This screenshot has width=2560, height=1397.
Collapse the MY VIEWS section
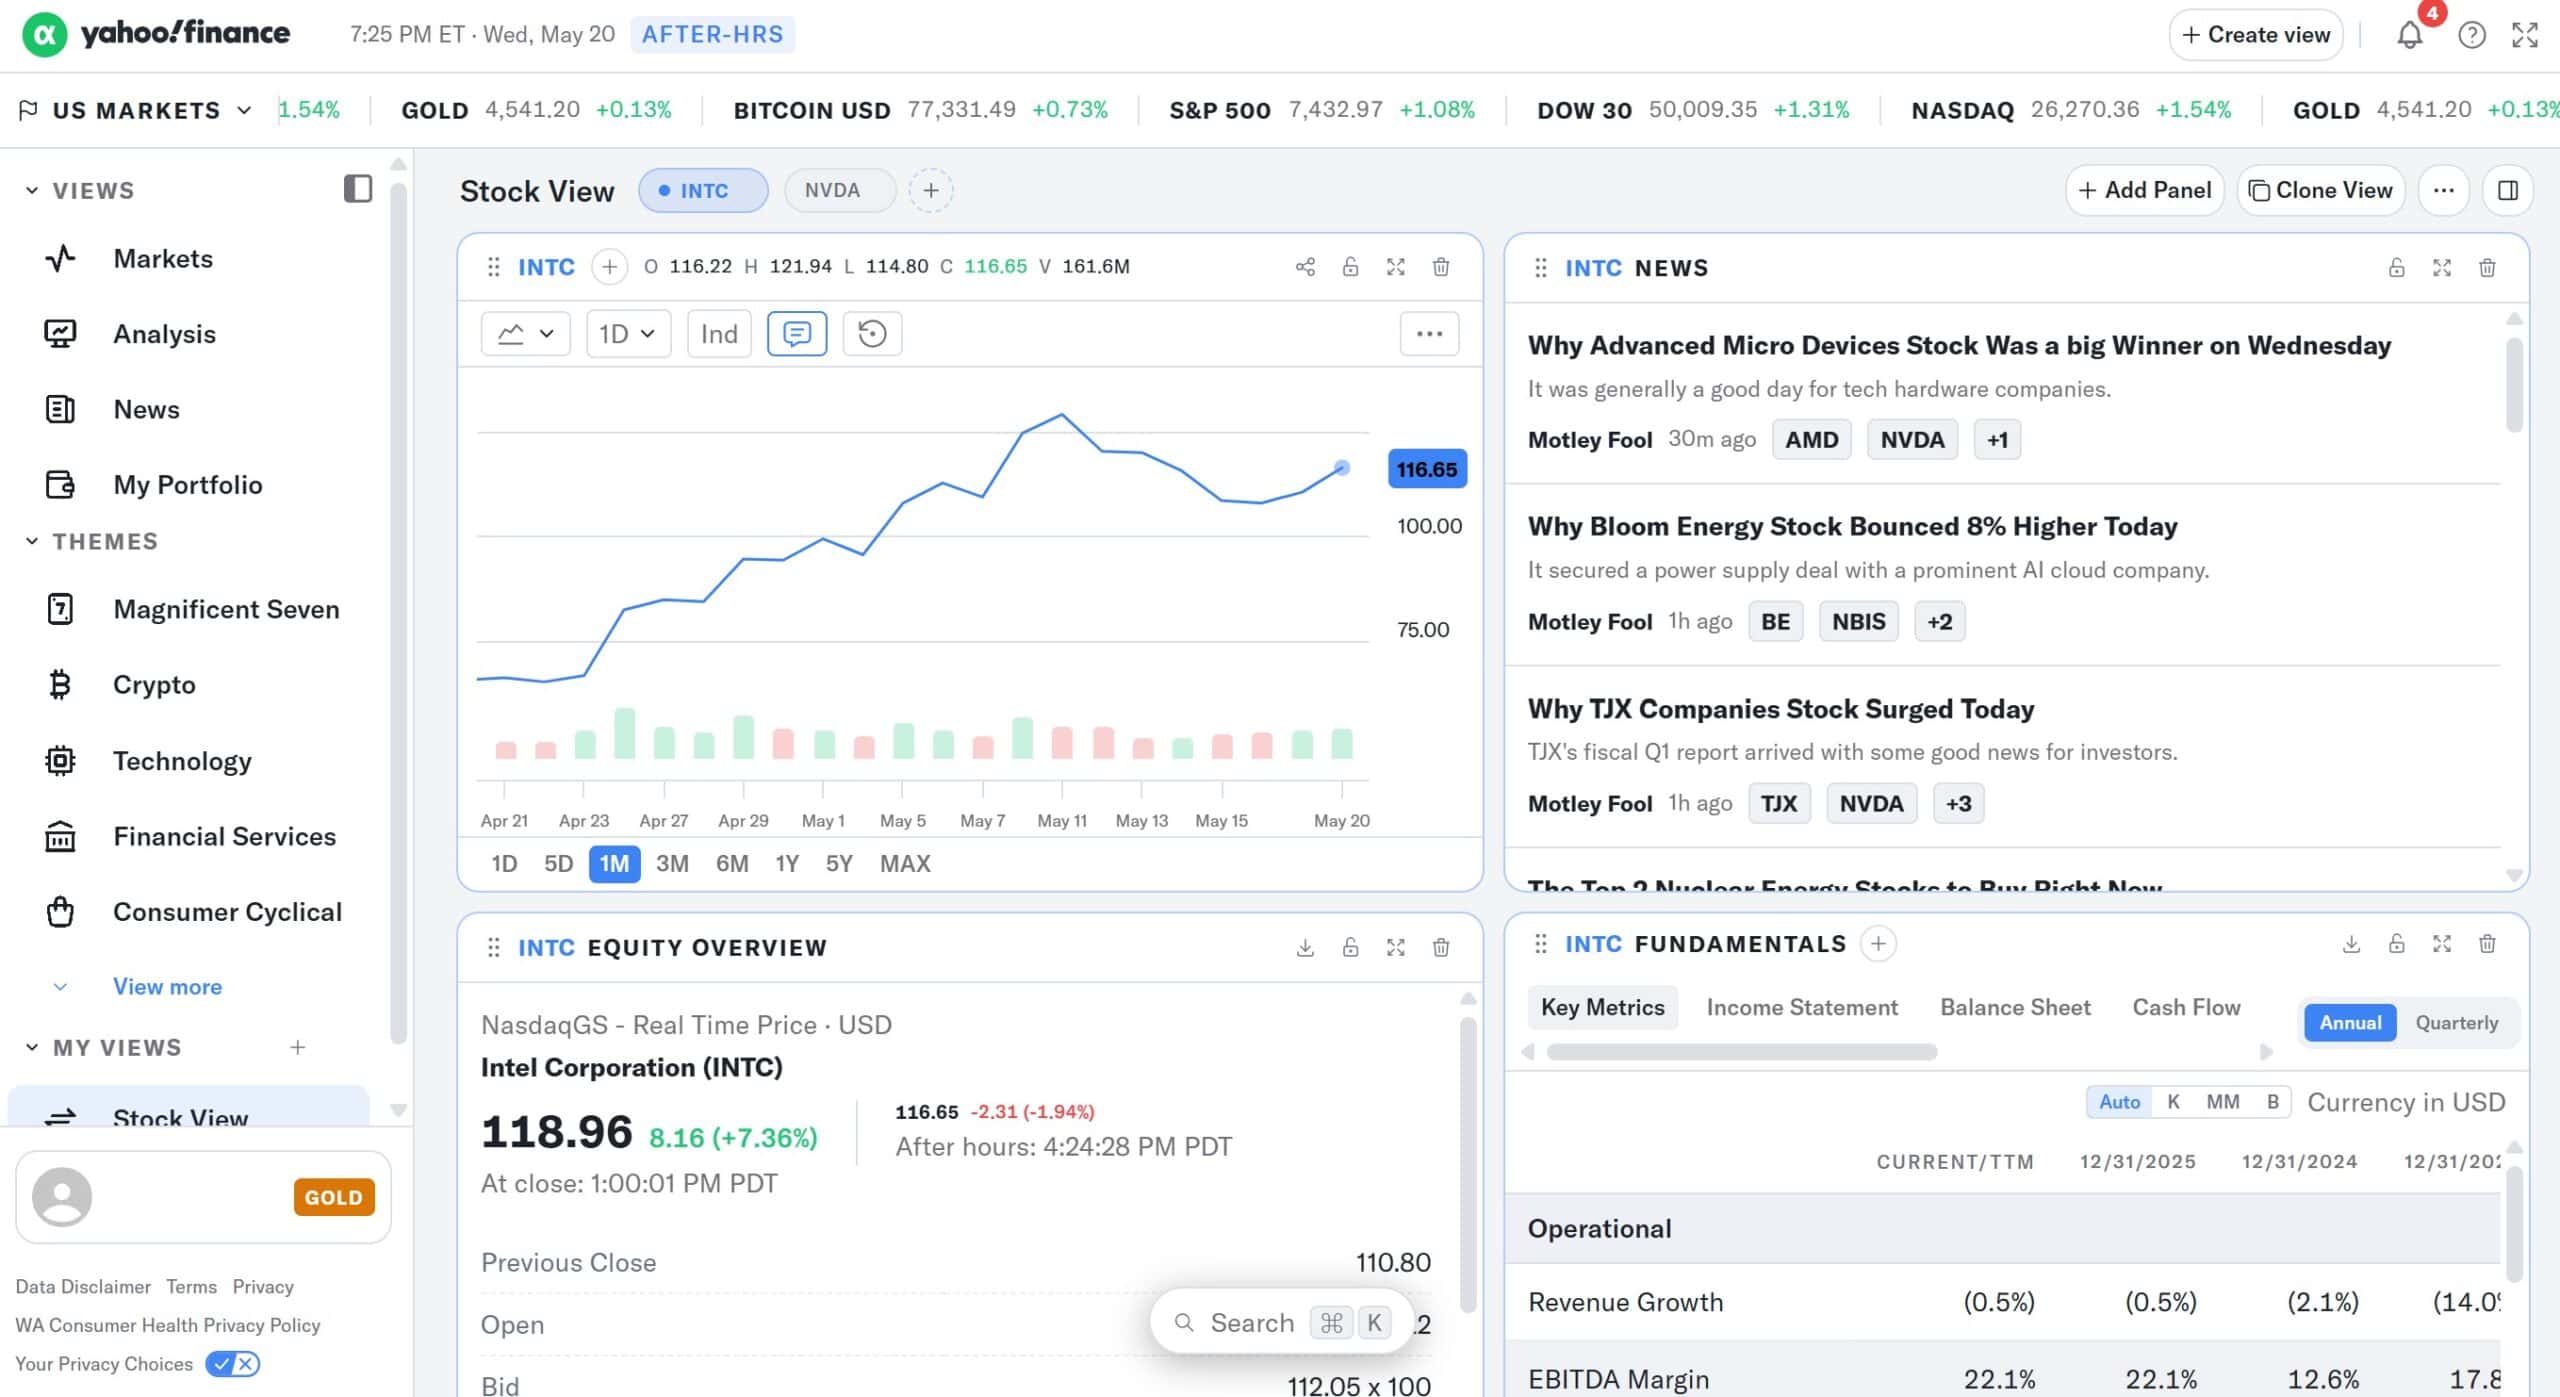tap(32, 1047)
